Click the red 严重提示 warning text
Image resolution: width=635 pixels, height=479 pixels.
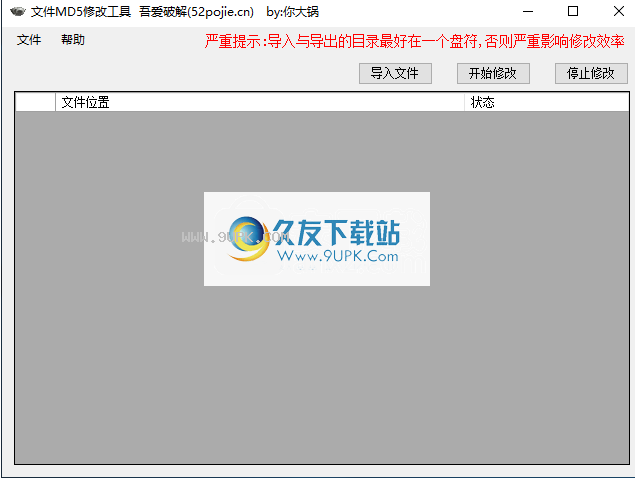(415, 41)
